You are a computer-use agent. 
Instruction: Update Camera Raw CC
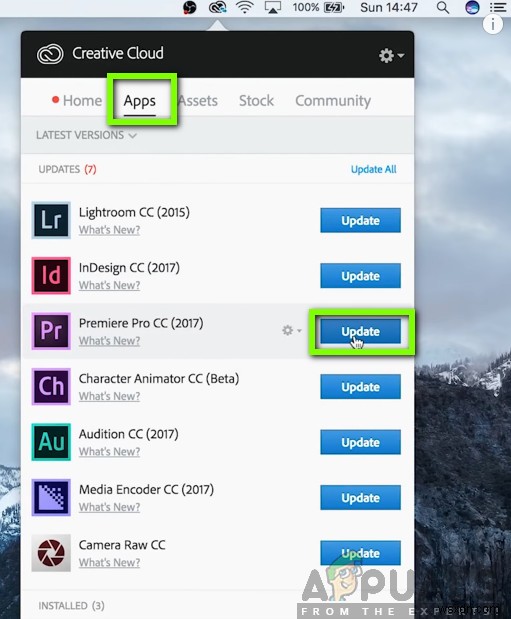point(361,553)
